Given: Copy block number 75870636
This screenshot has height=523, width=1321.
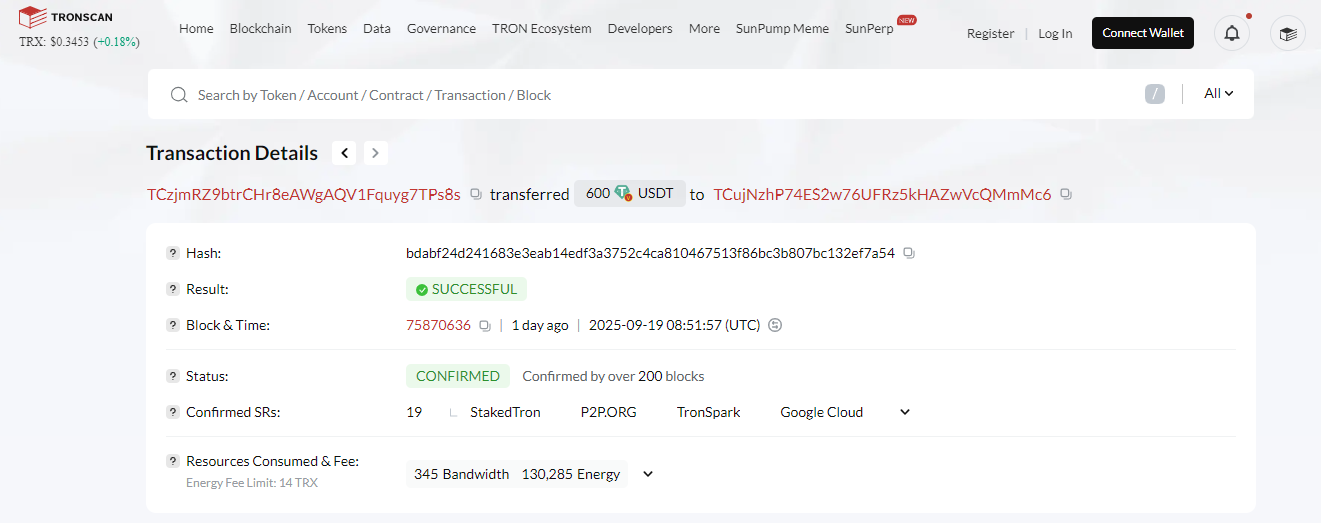Looking at the screenshot, I should pyautogui.click(x=485, y=325).
